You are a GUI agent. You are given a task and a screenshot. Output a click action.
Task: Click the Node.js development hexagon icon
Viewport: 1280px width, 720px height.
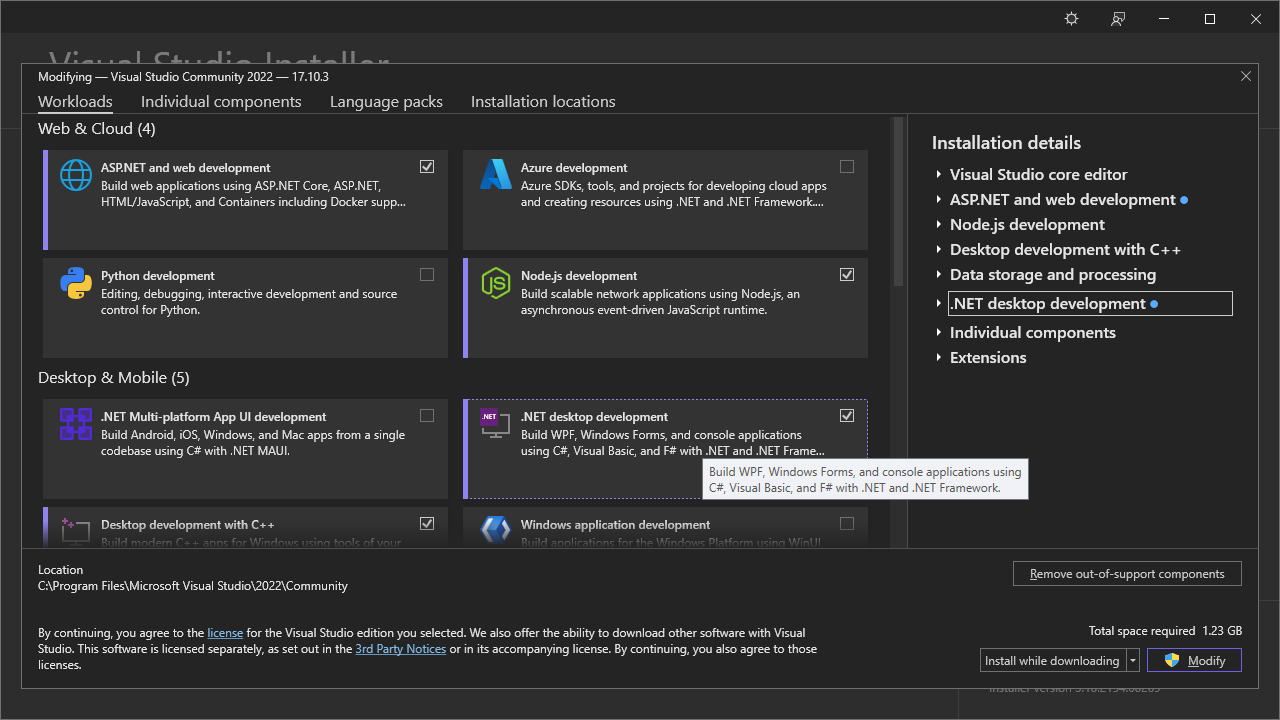tap(496, 283)
